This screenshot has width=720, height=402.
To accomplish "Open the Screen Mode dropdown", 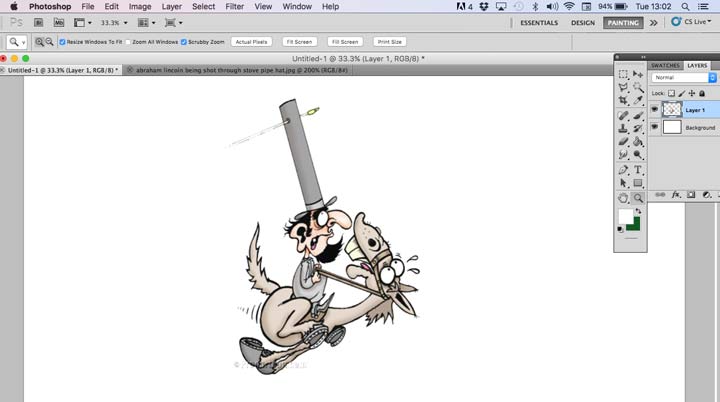I will [174, 23].
